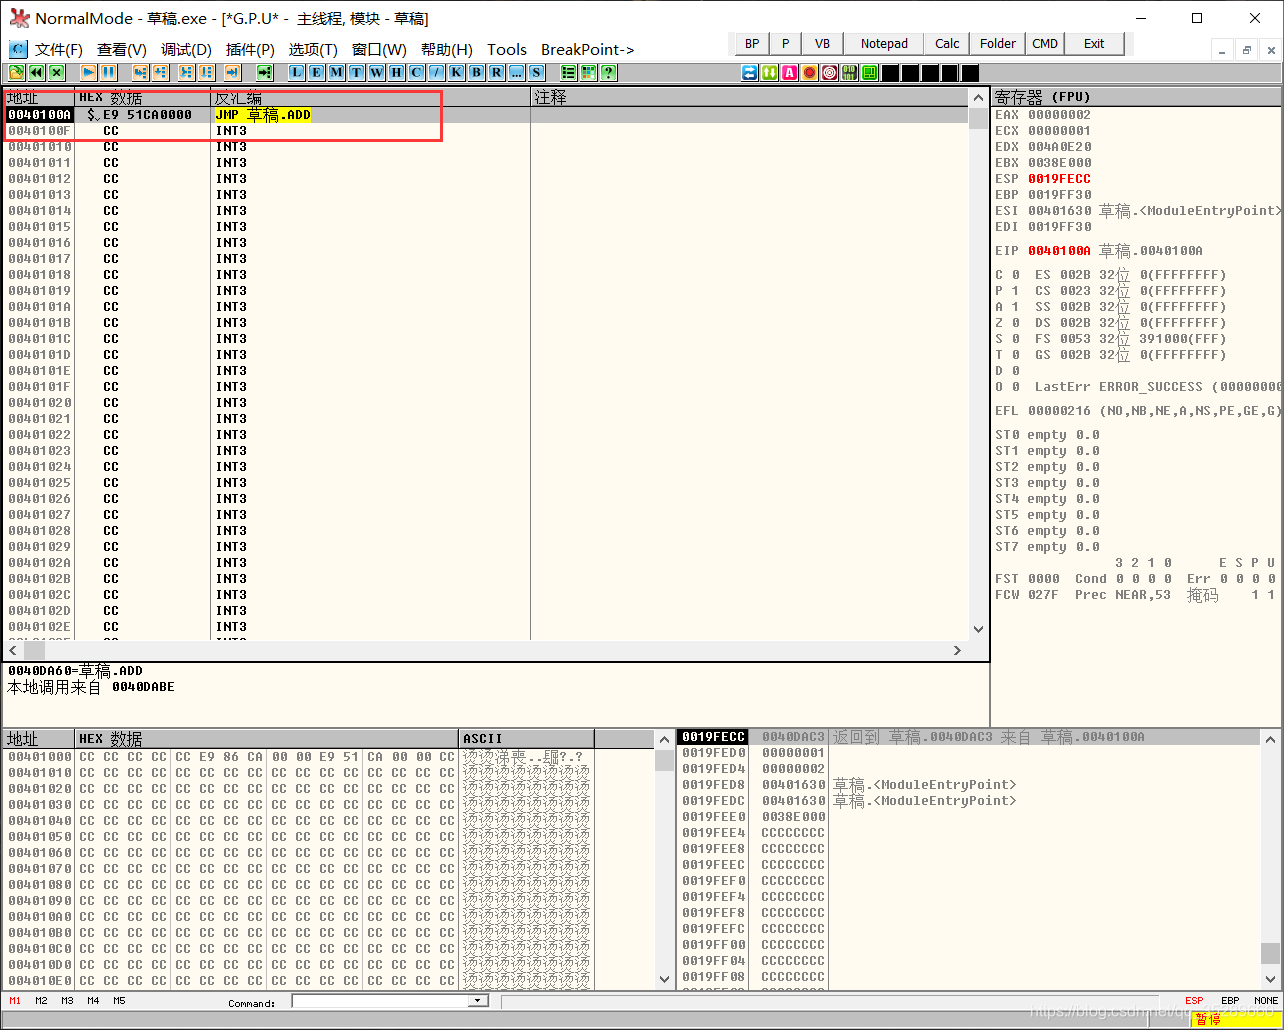The height and width of the screenshot is (1030, 1284).
Task: Select the stack row at 0019FECC
Action: pos(968,737)
